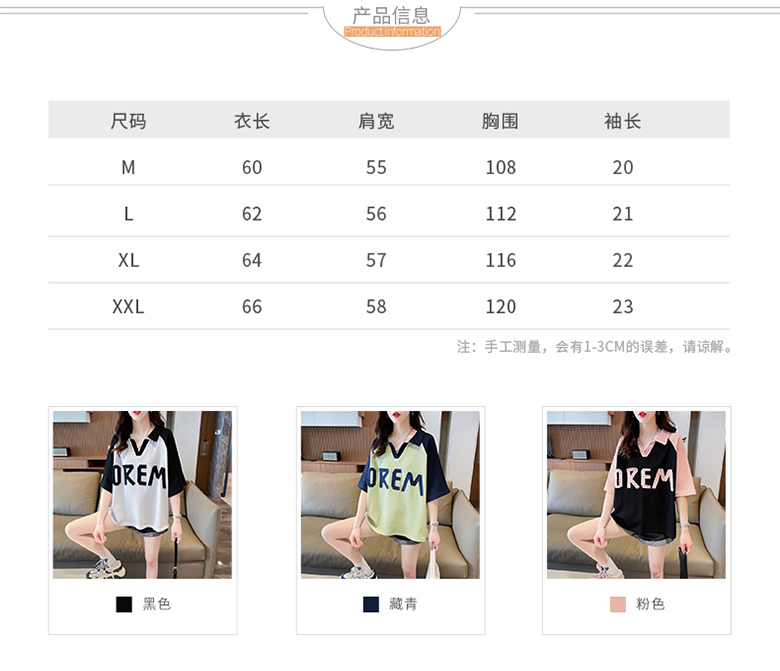780x671 pixels.
Task: Open the green and navy shirt photo
Action: 390,494
